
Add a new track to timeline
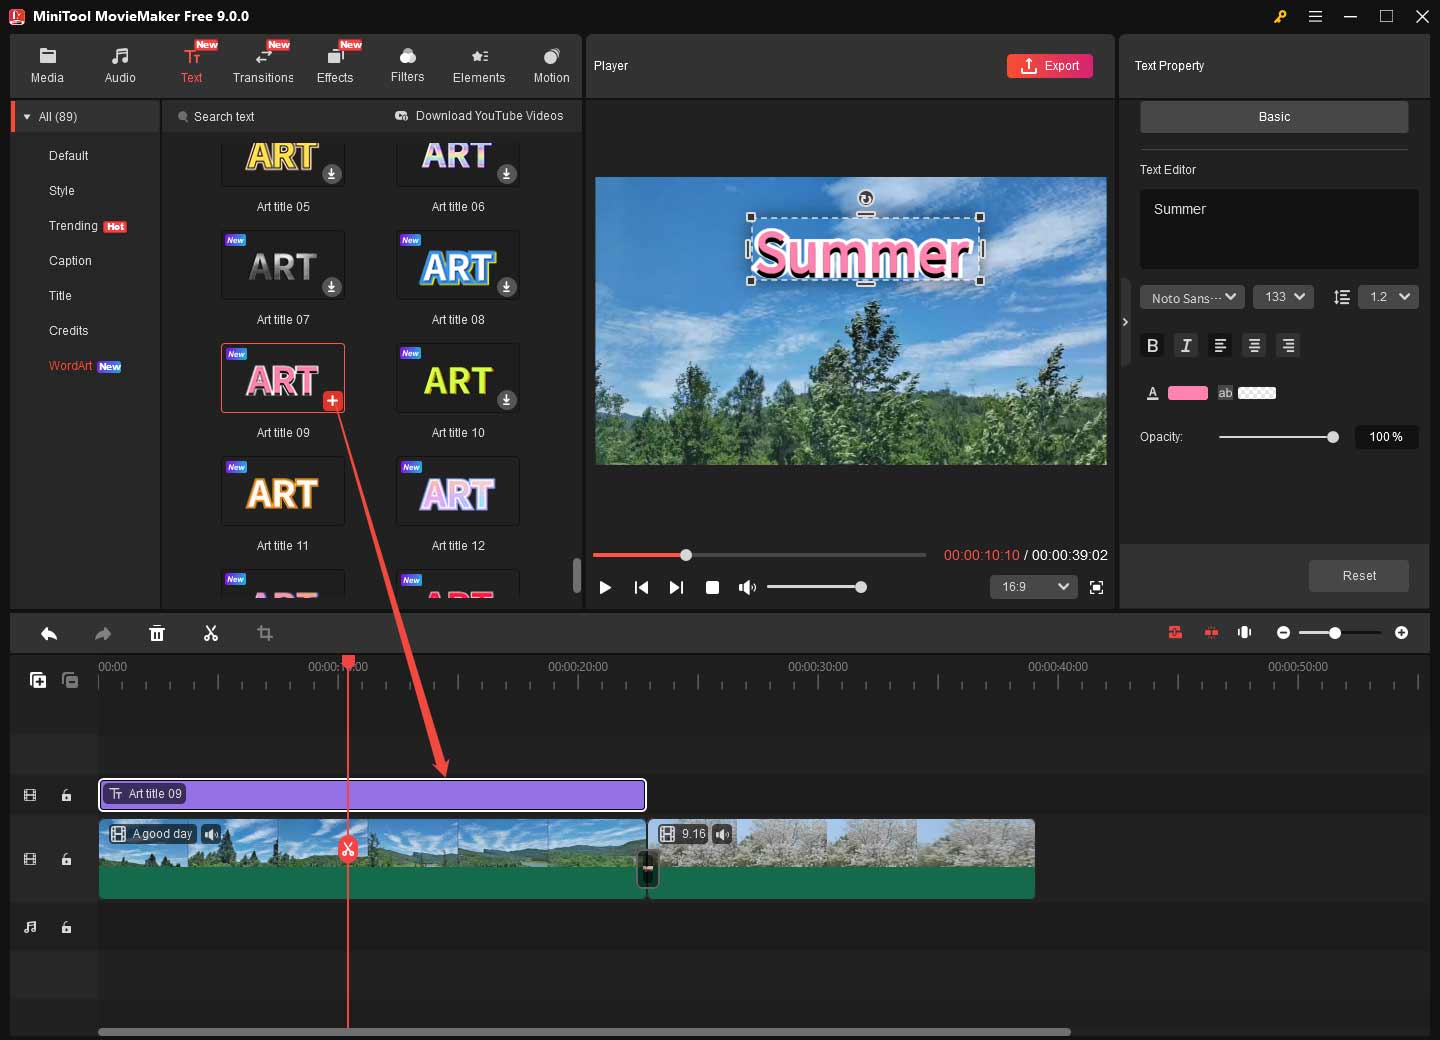point(38,680)
